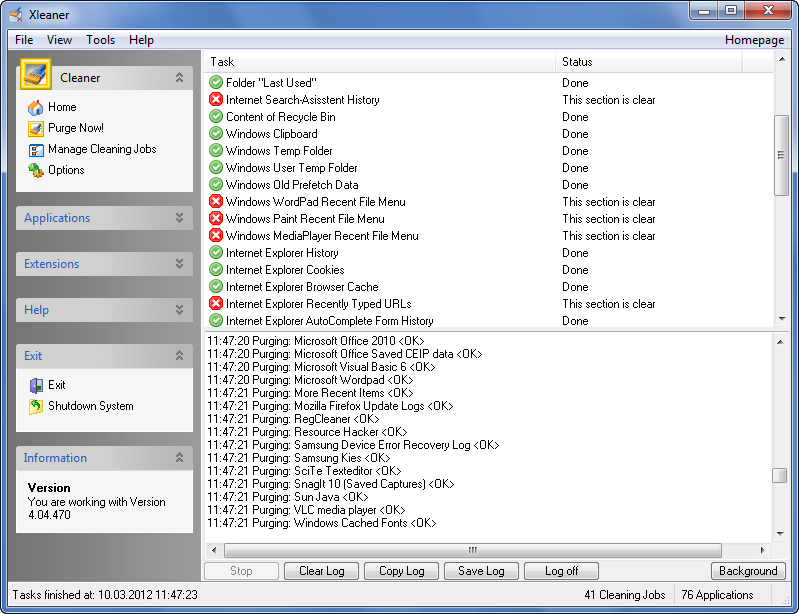Screen dimensions: 799x614
Task: Click the log horizontal scroll left arrow
Action: pos(214,550)
